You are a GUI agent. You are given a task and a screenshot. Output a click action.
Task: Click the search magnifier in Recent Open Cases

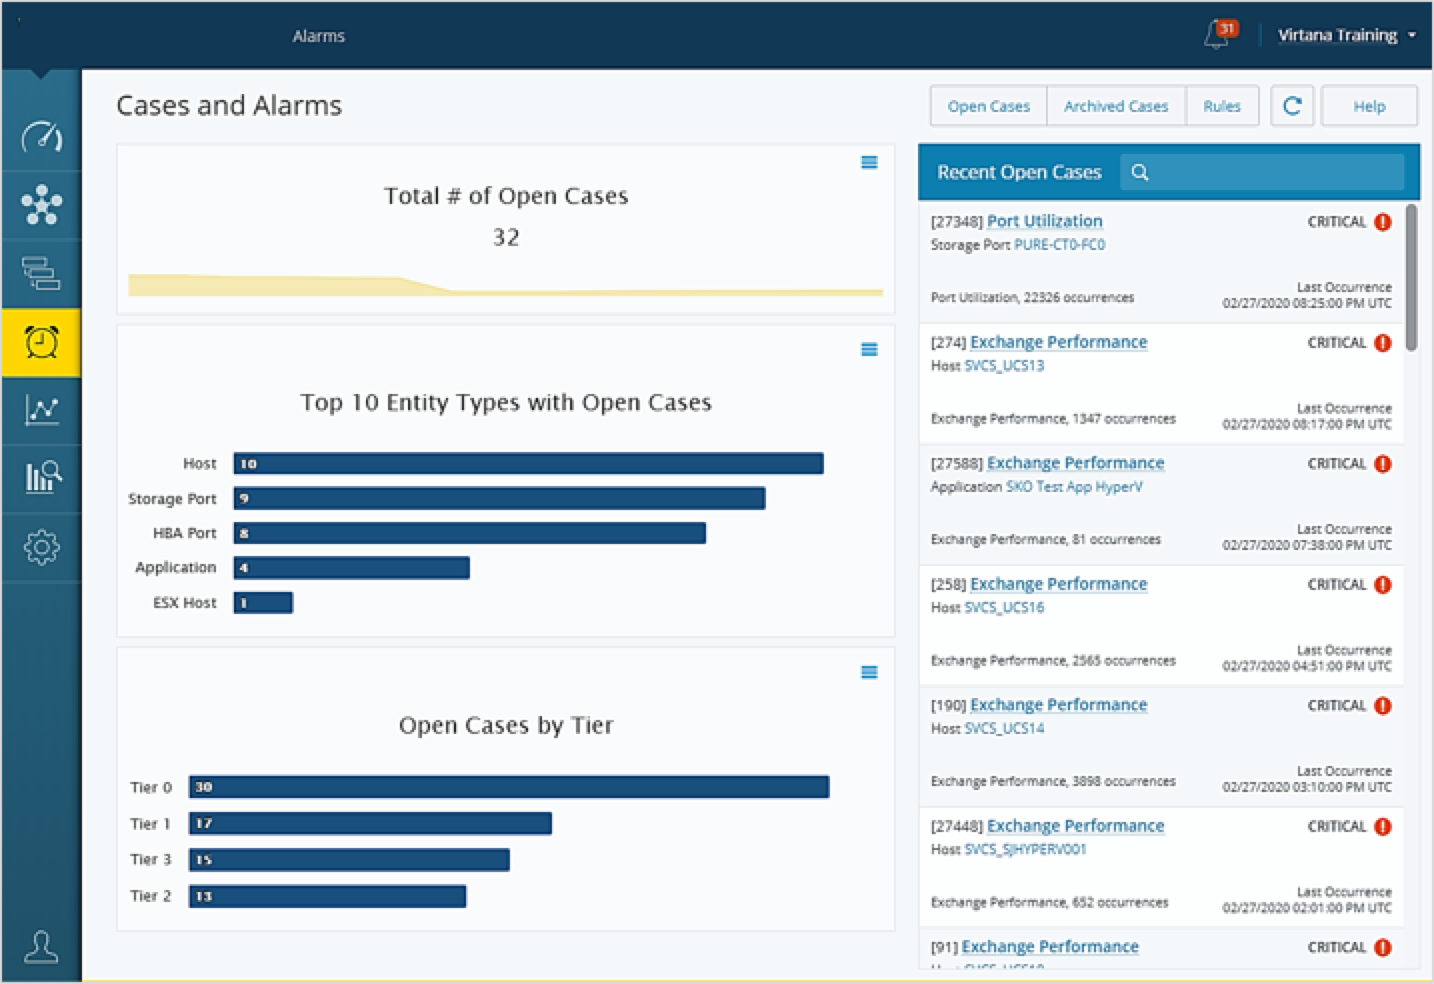click(1139, 172)
